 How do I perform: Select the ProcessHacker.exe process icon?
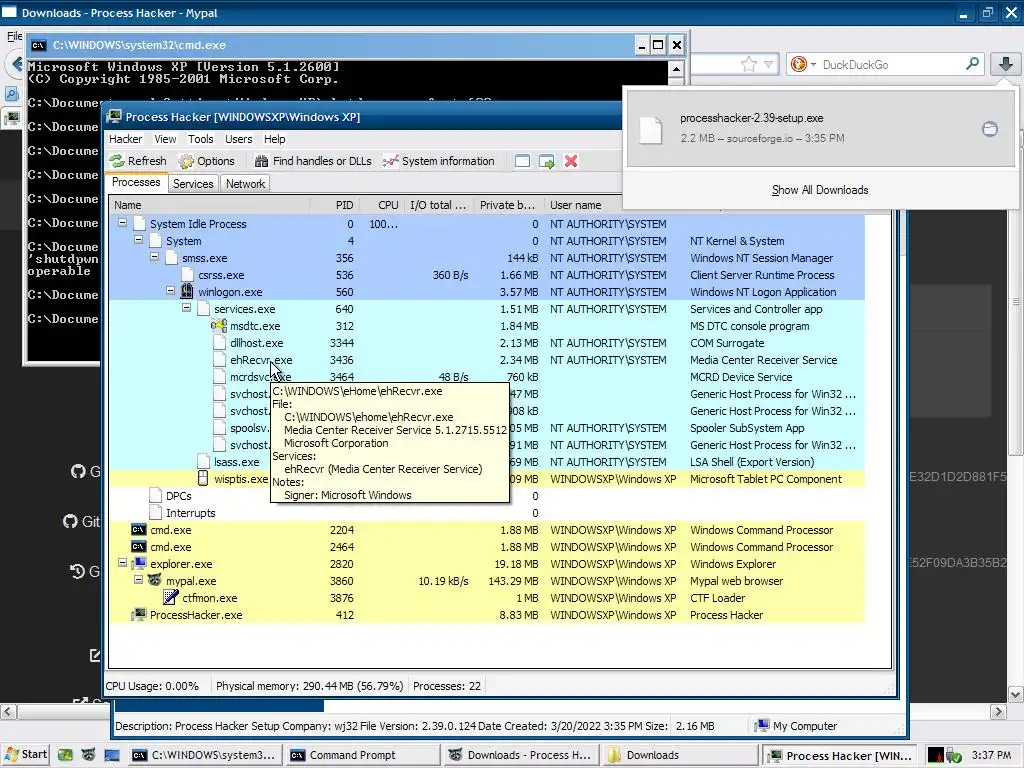(x=138, y=615)
